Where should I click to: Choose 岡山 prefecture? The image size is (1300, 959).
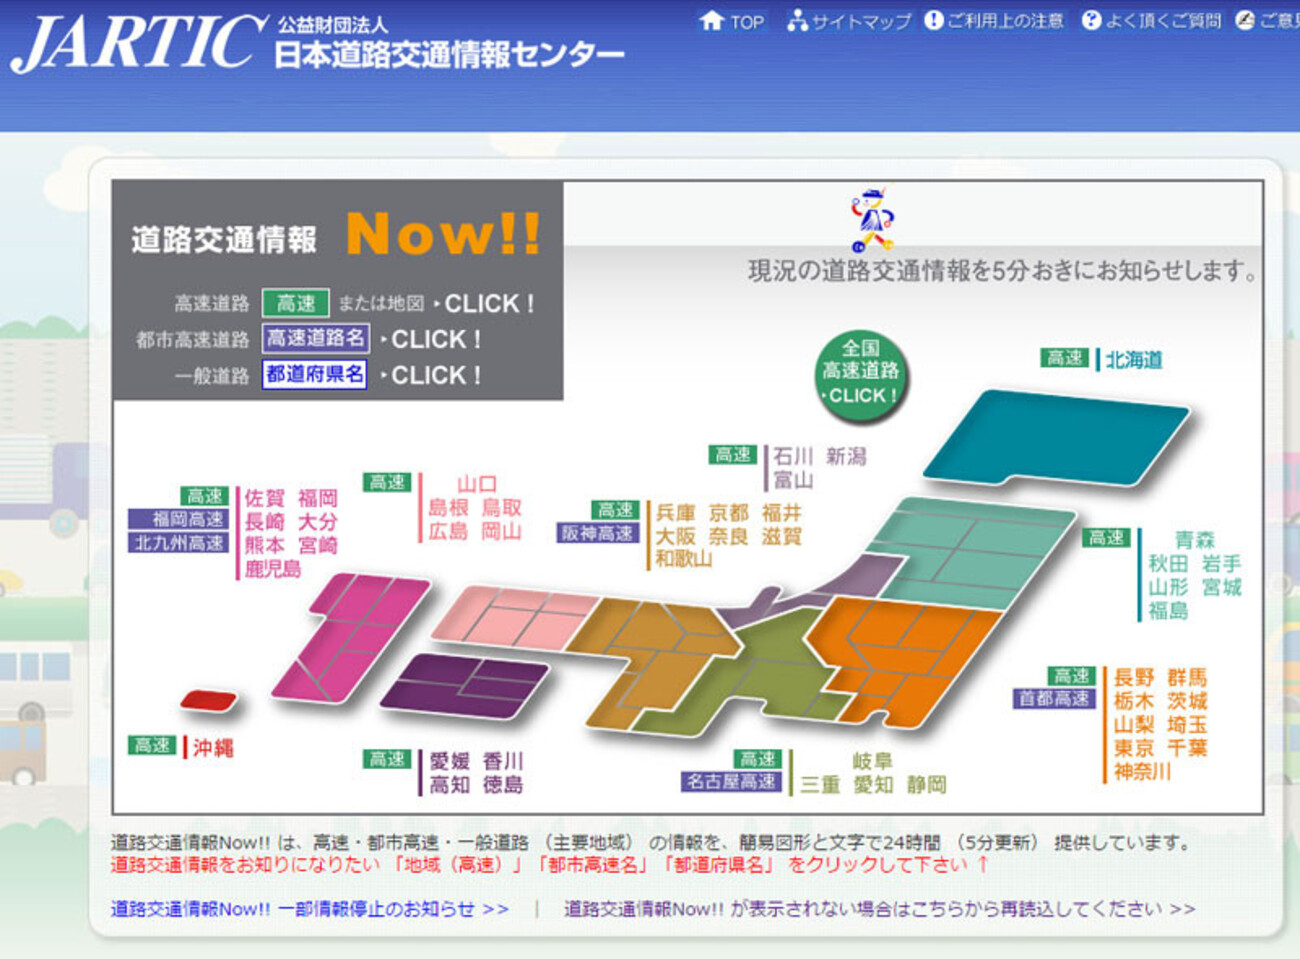(x=502, y=531)
